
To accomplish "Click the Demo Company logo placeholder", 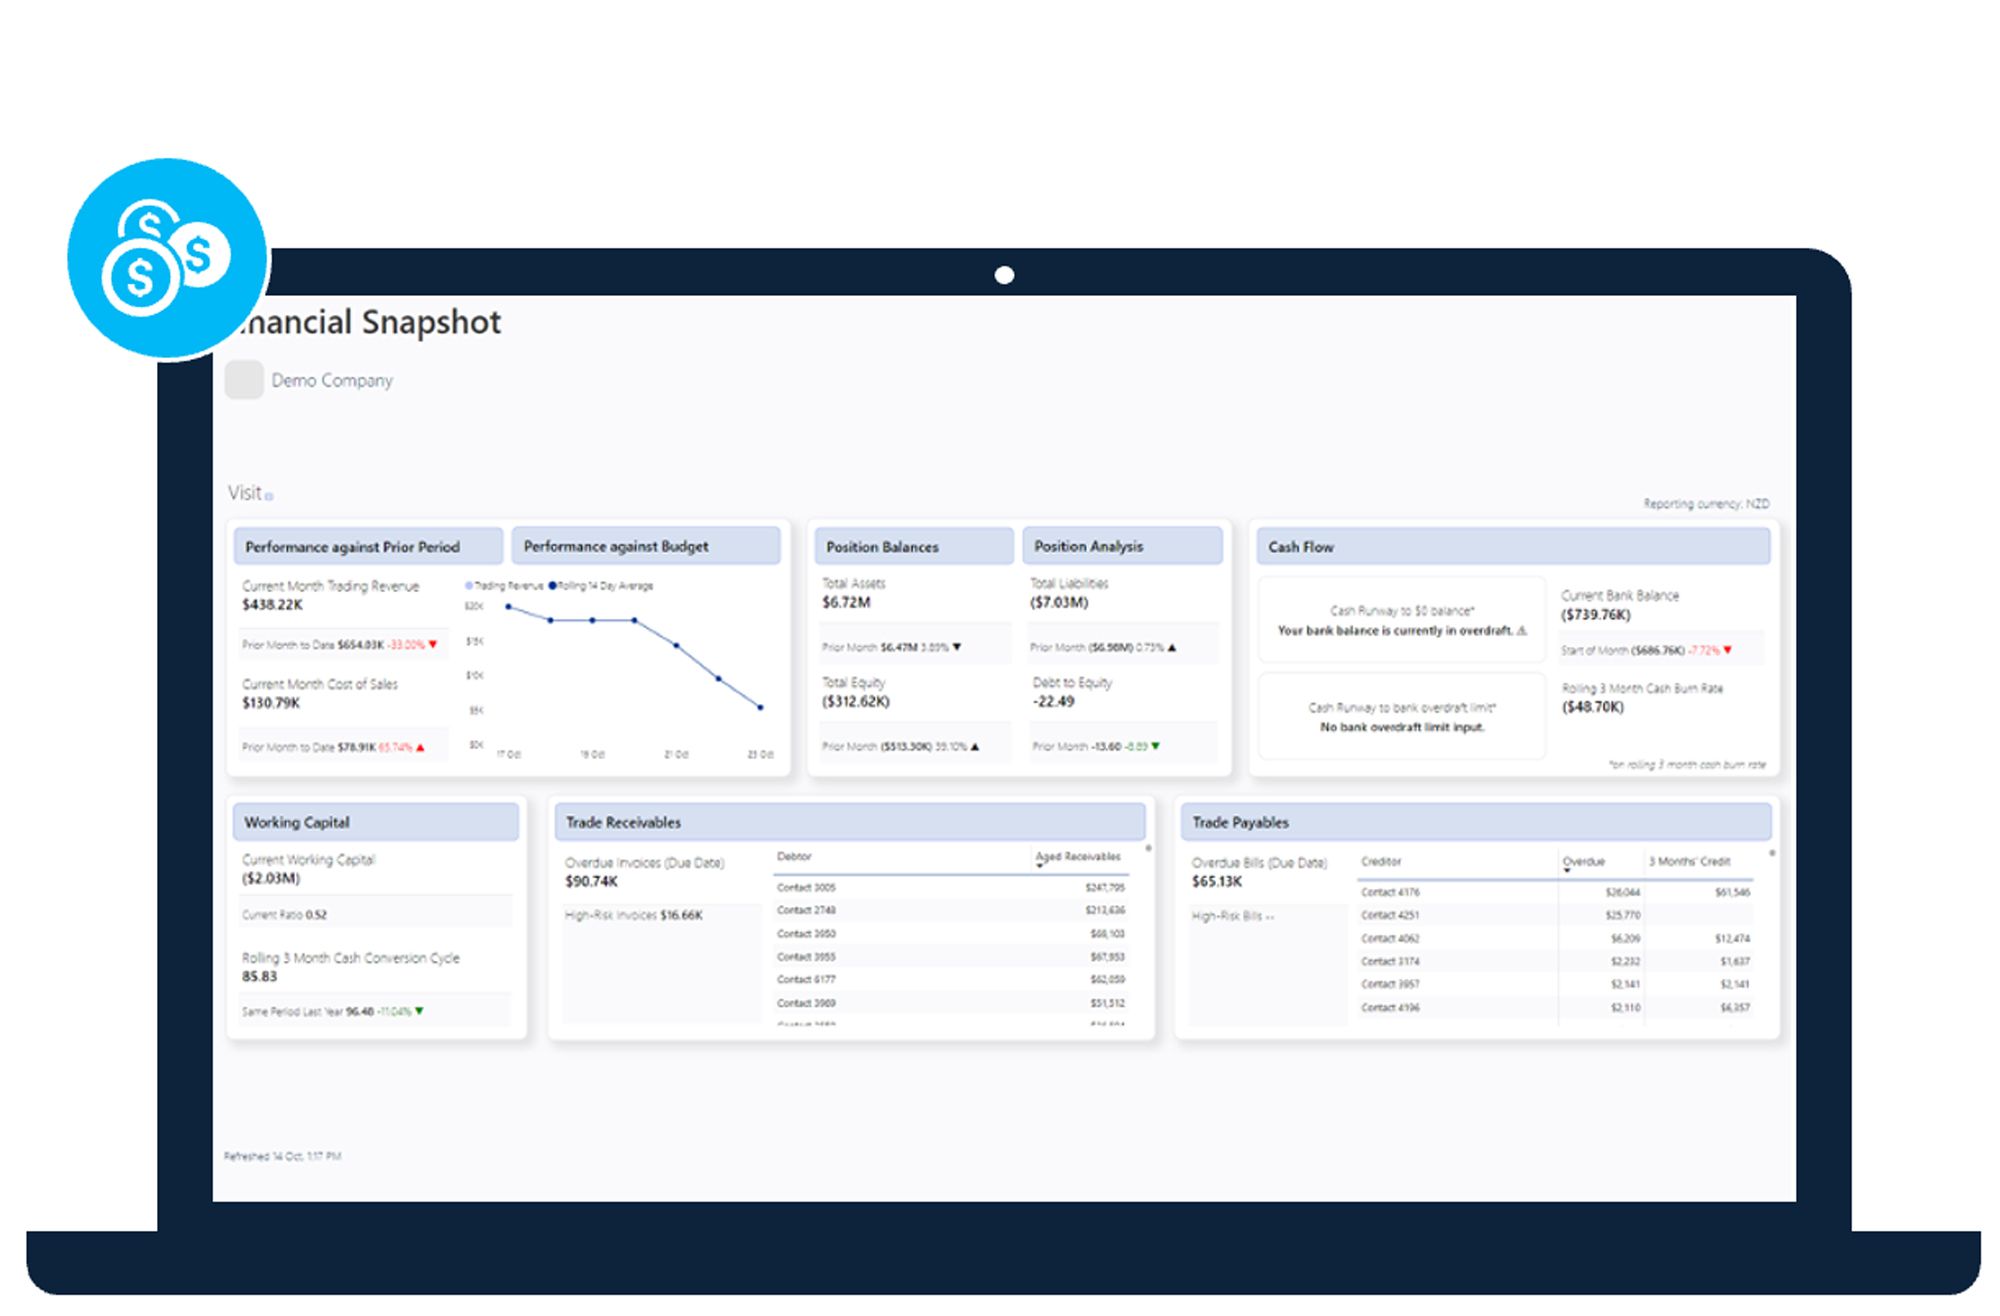I will tap(244, 380).
